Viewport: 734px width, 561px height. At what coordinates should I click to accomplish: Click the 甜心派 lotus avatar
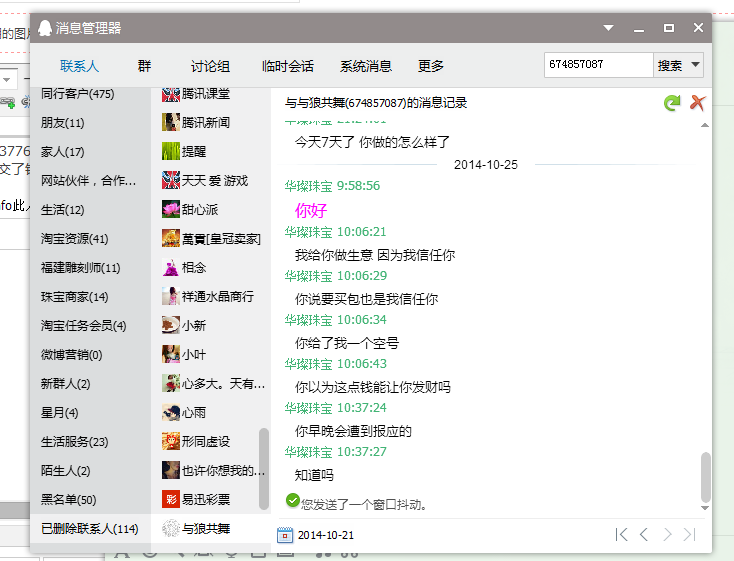(171, 209)
